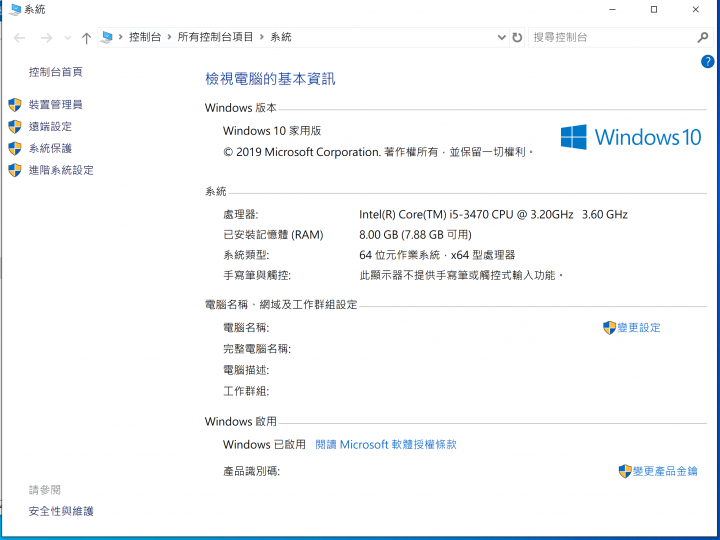Viewport: 720px width, 540px height.
Task: Click the shield icon beside 變更產品金鑰
Action: point(625,471)
